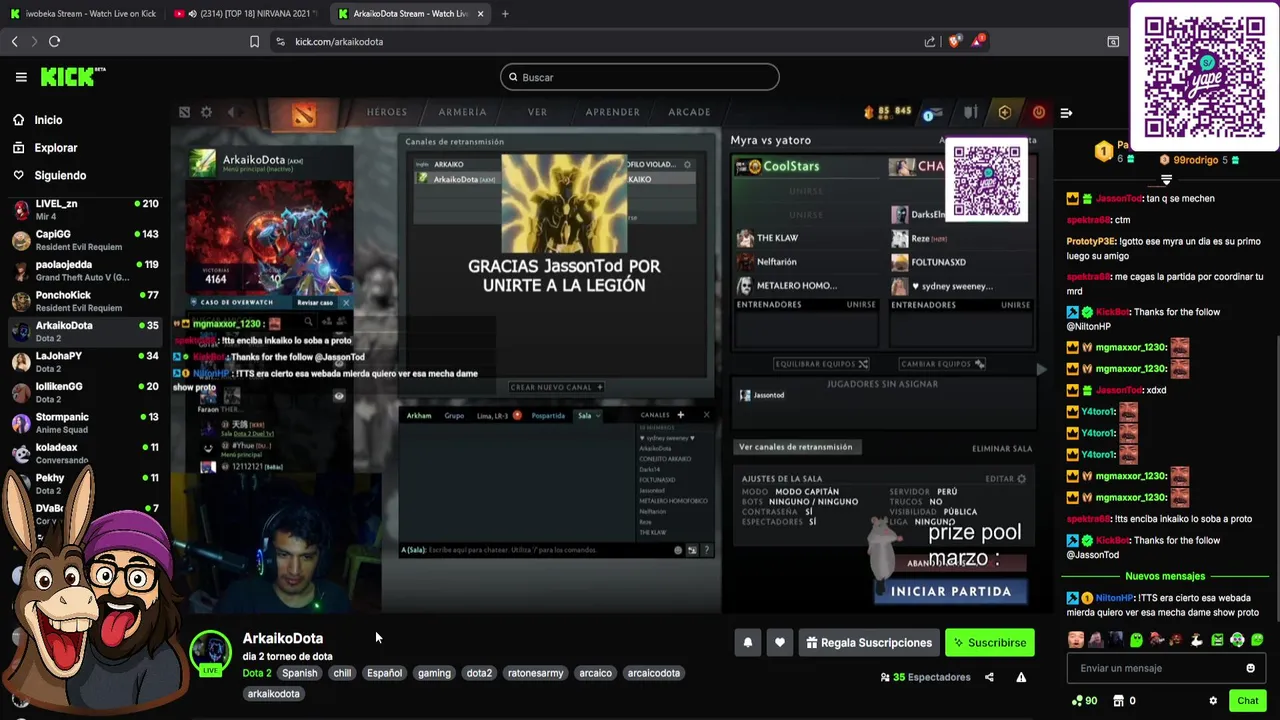Click the Español tag

[x=384, y=673]
